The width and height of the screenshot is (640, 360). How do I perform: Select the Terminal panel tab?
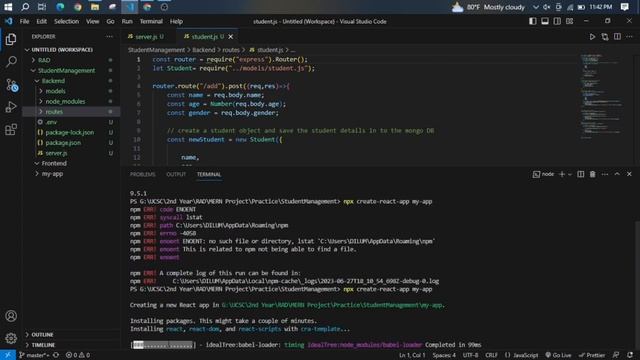point(209,174)
